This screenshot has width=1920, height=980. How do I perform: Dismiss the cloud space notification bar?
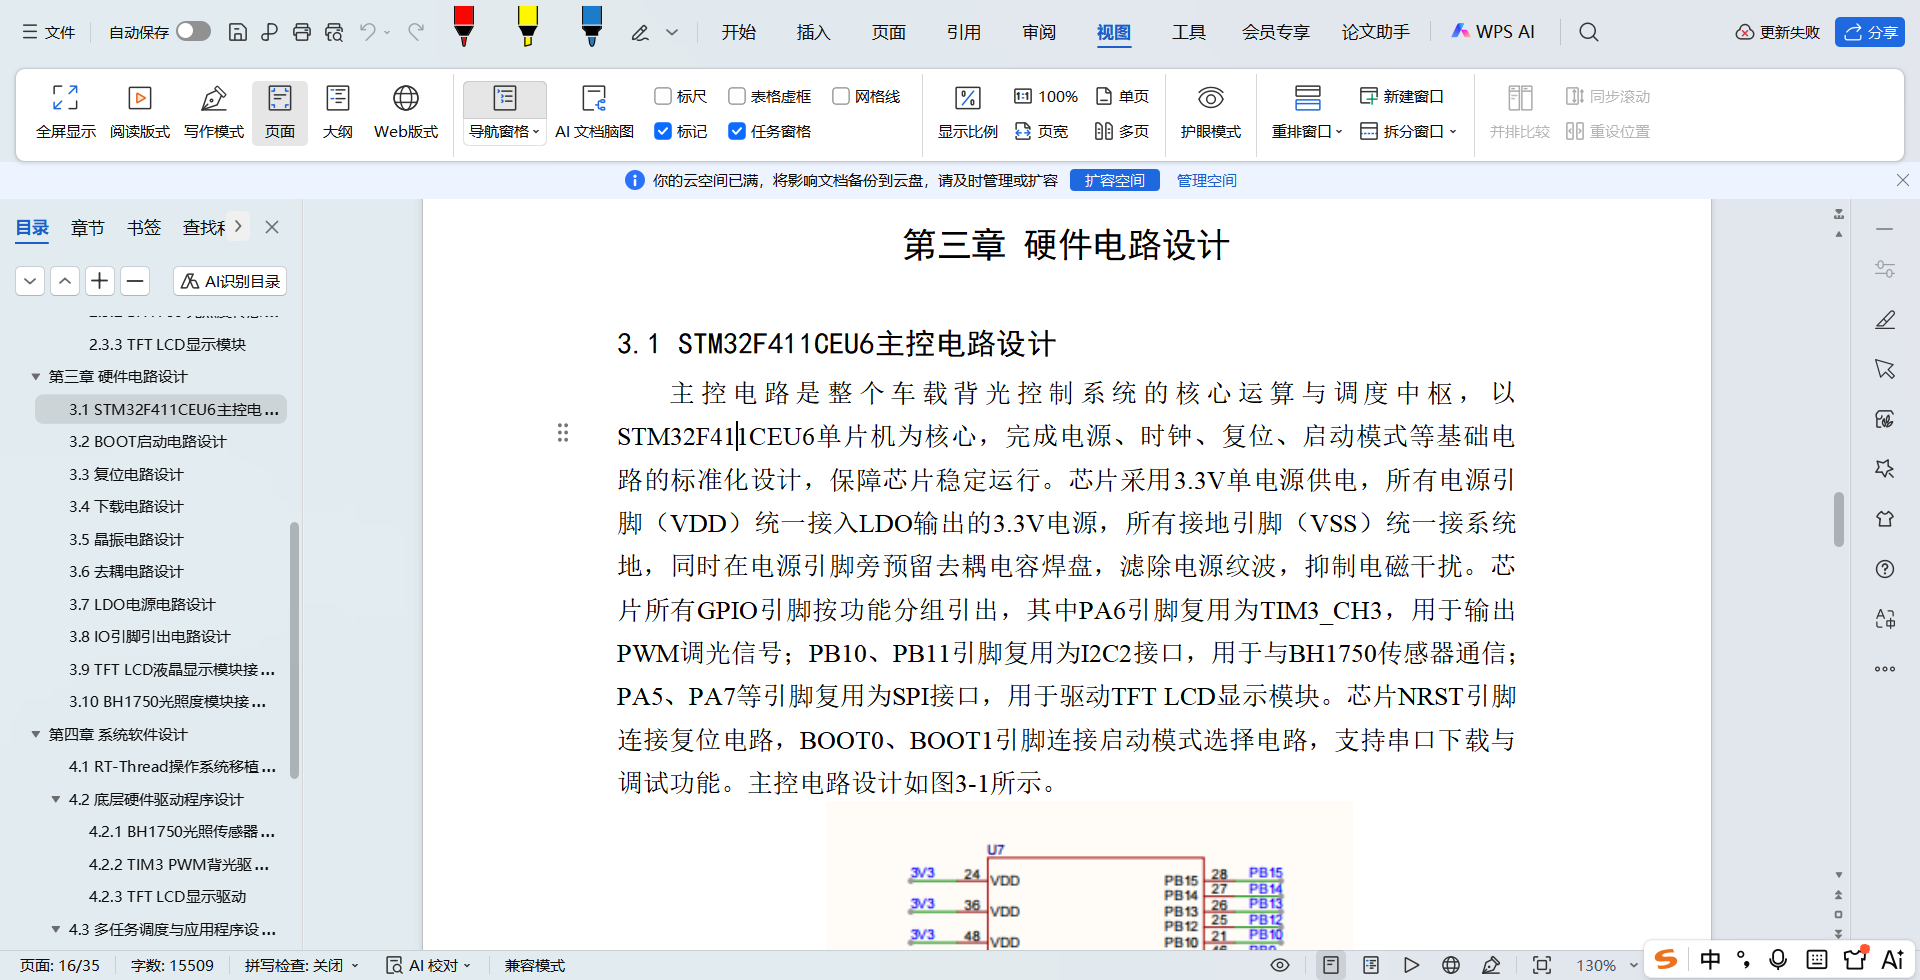coord(1903,180)
